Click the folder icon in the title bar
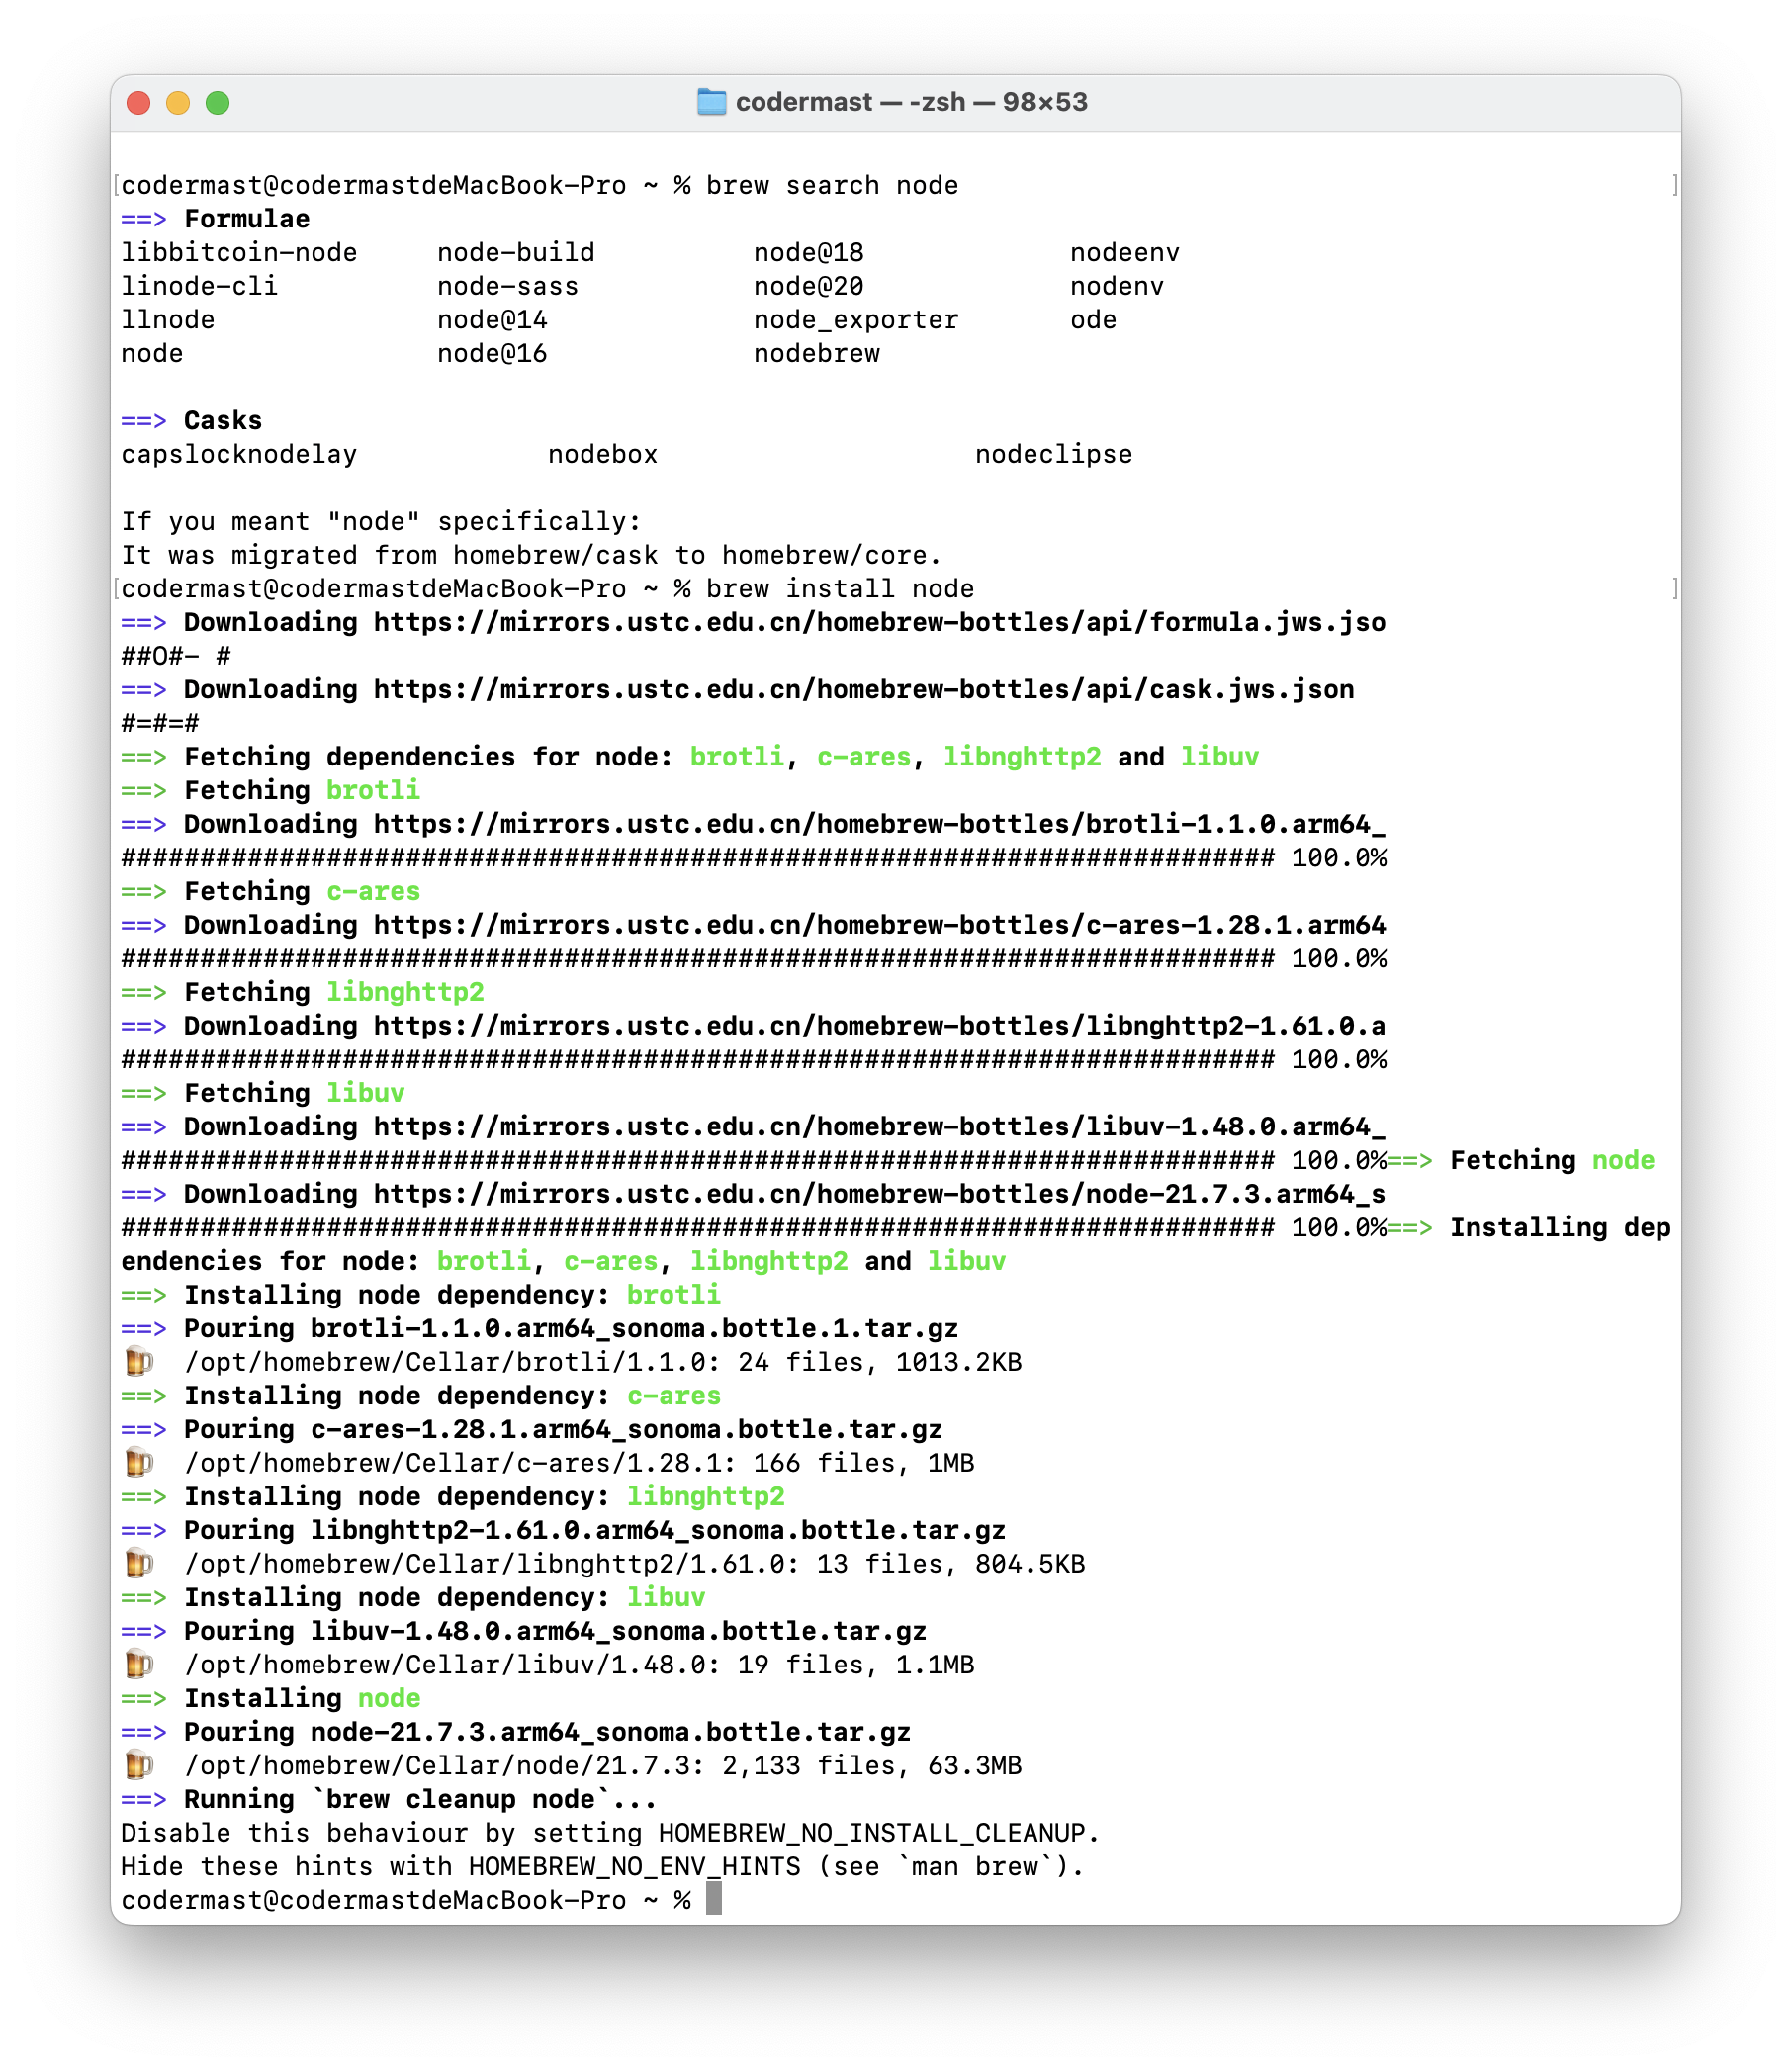Image resolution: width=1792 pixels, height=2071 pixels. point(711,102)
